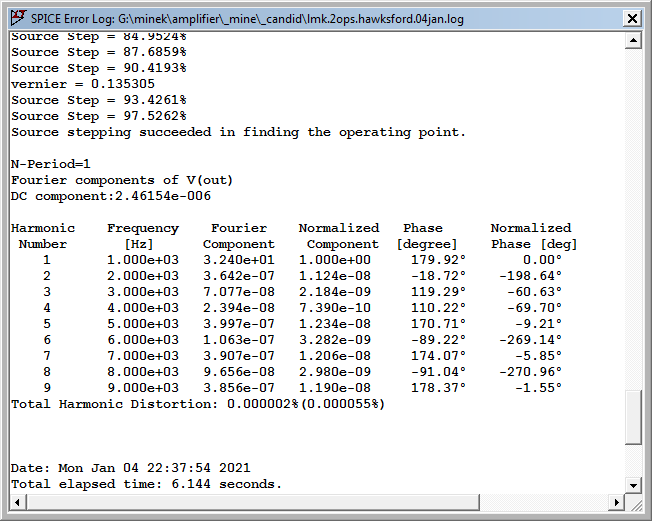This screenshot has height=521, width=652.
Task: Click the second harmonic value 3.642e-07
Action: (239, 276)
